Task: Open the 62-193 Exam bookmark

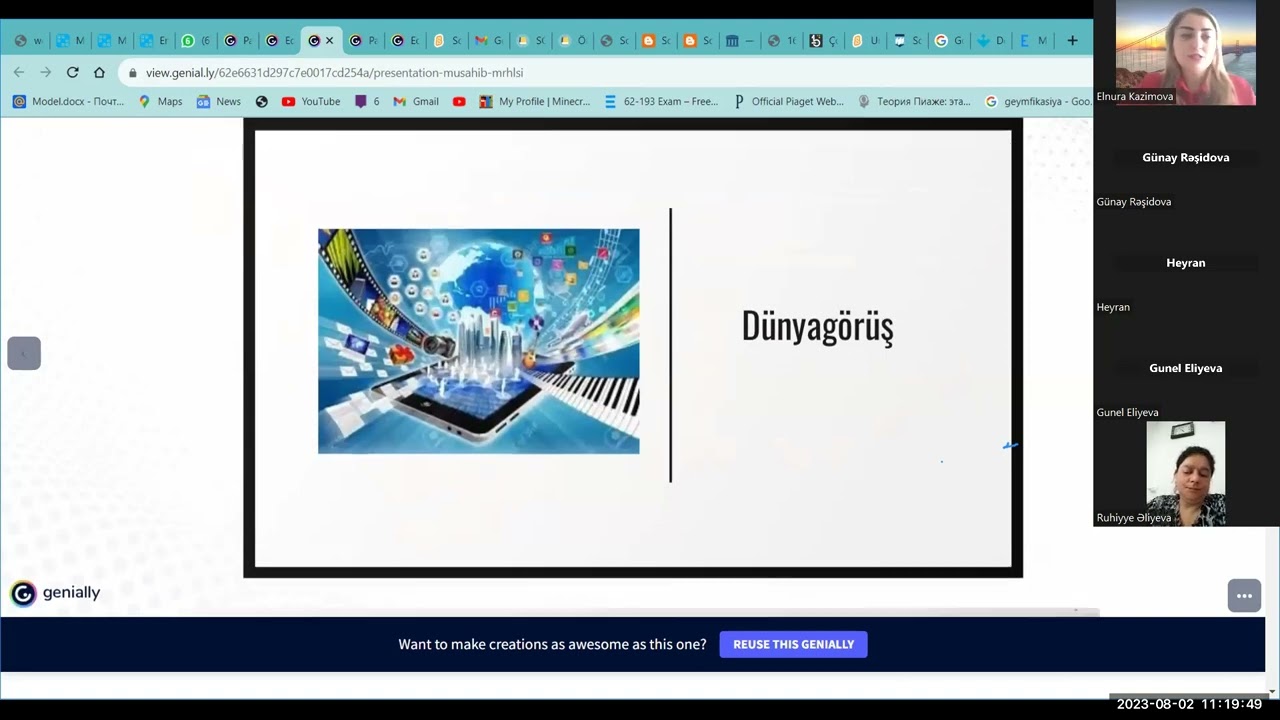Action: [x=661, y=101]
